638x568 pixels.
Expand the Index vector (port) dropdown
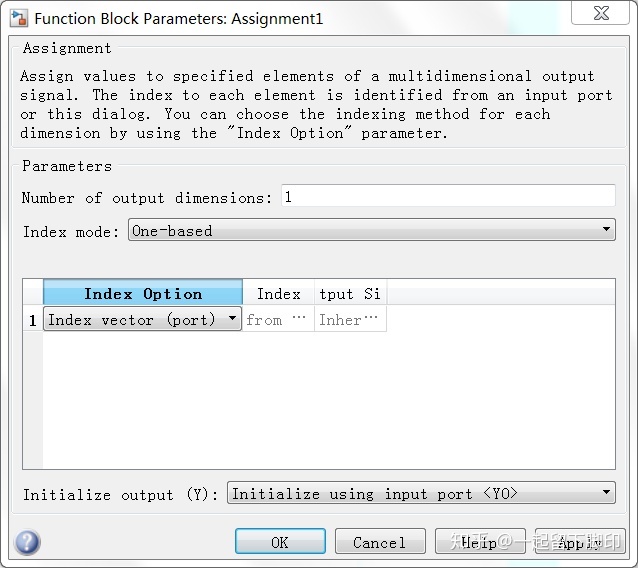click(x=142, y=319)
